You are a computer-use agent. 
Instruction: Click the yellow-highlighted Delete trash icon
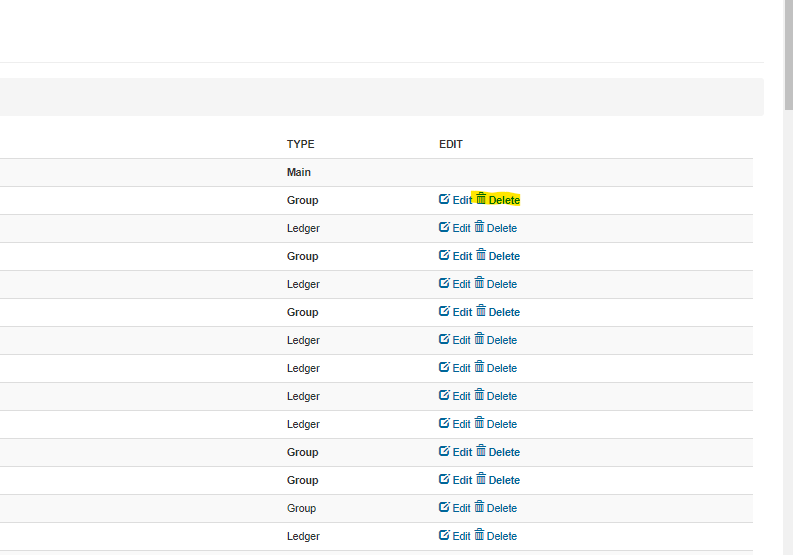tap(481, 199)
